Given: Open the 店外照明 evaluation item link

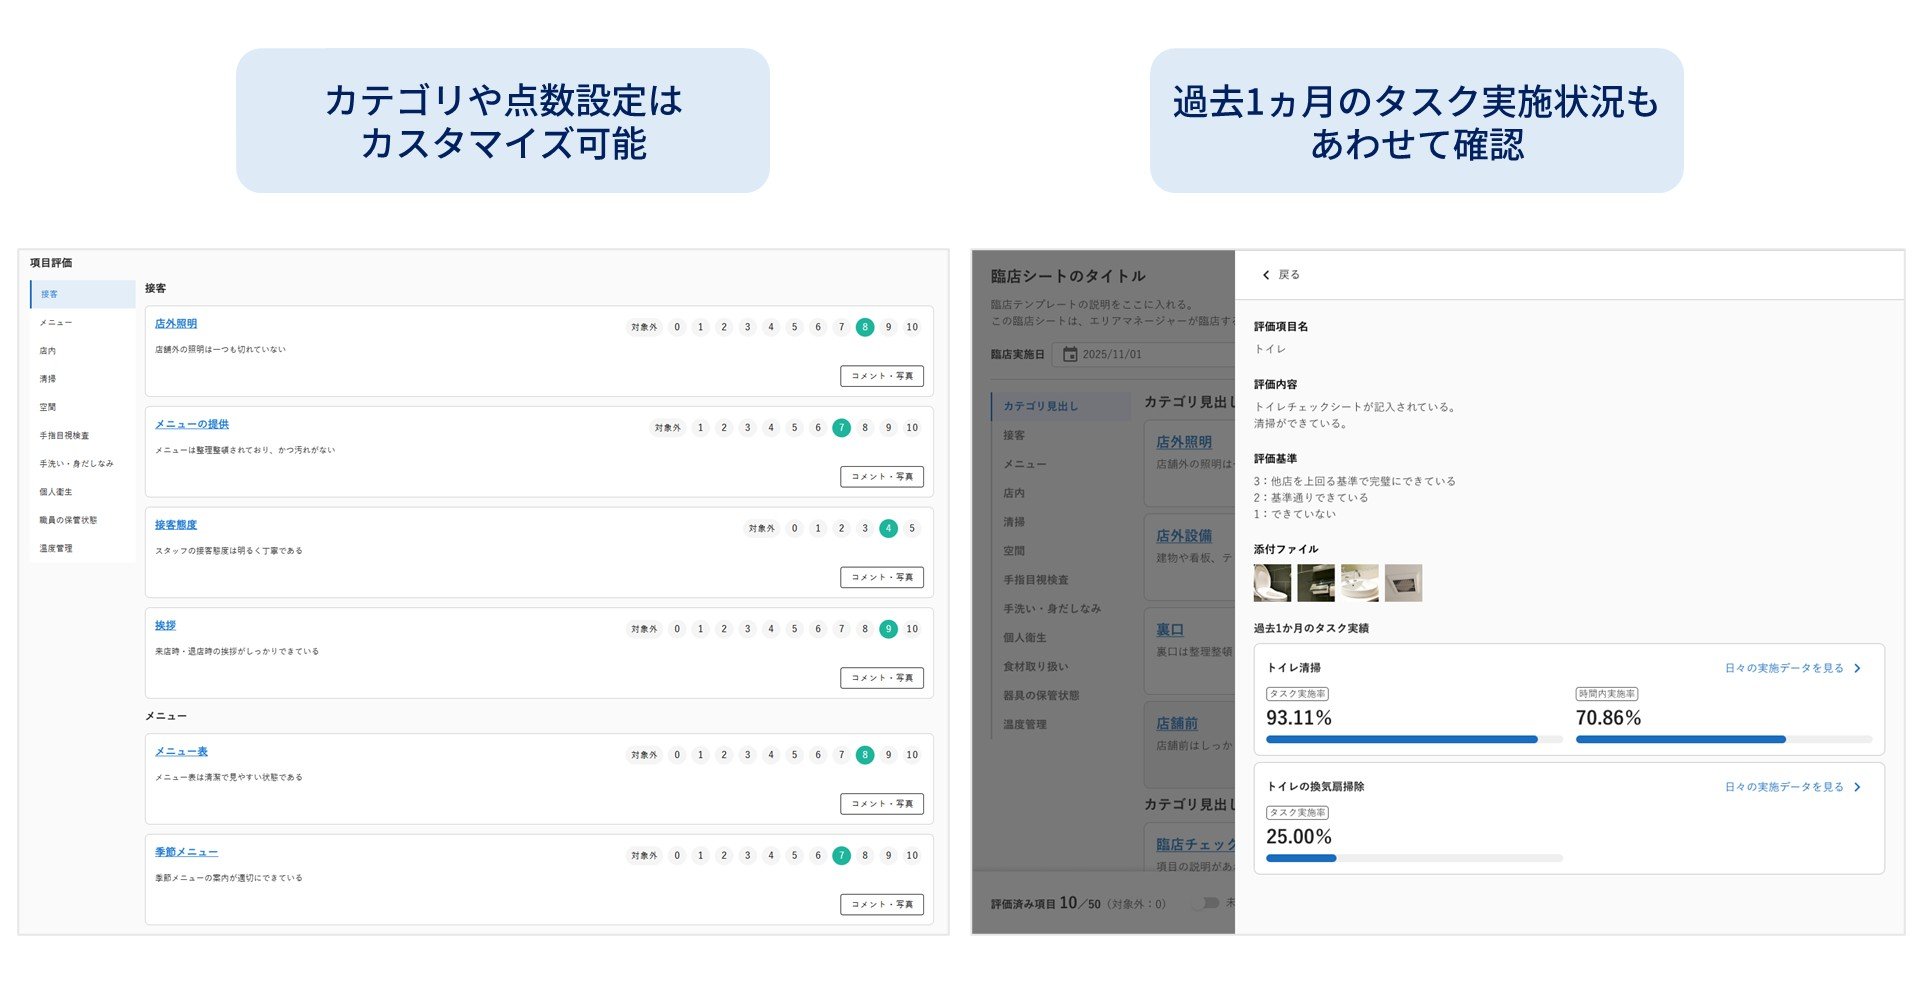Looking at the screenshot, I should click(175, 323).
